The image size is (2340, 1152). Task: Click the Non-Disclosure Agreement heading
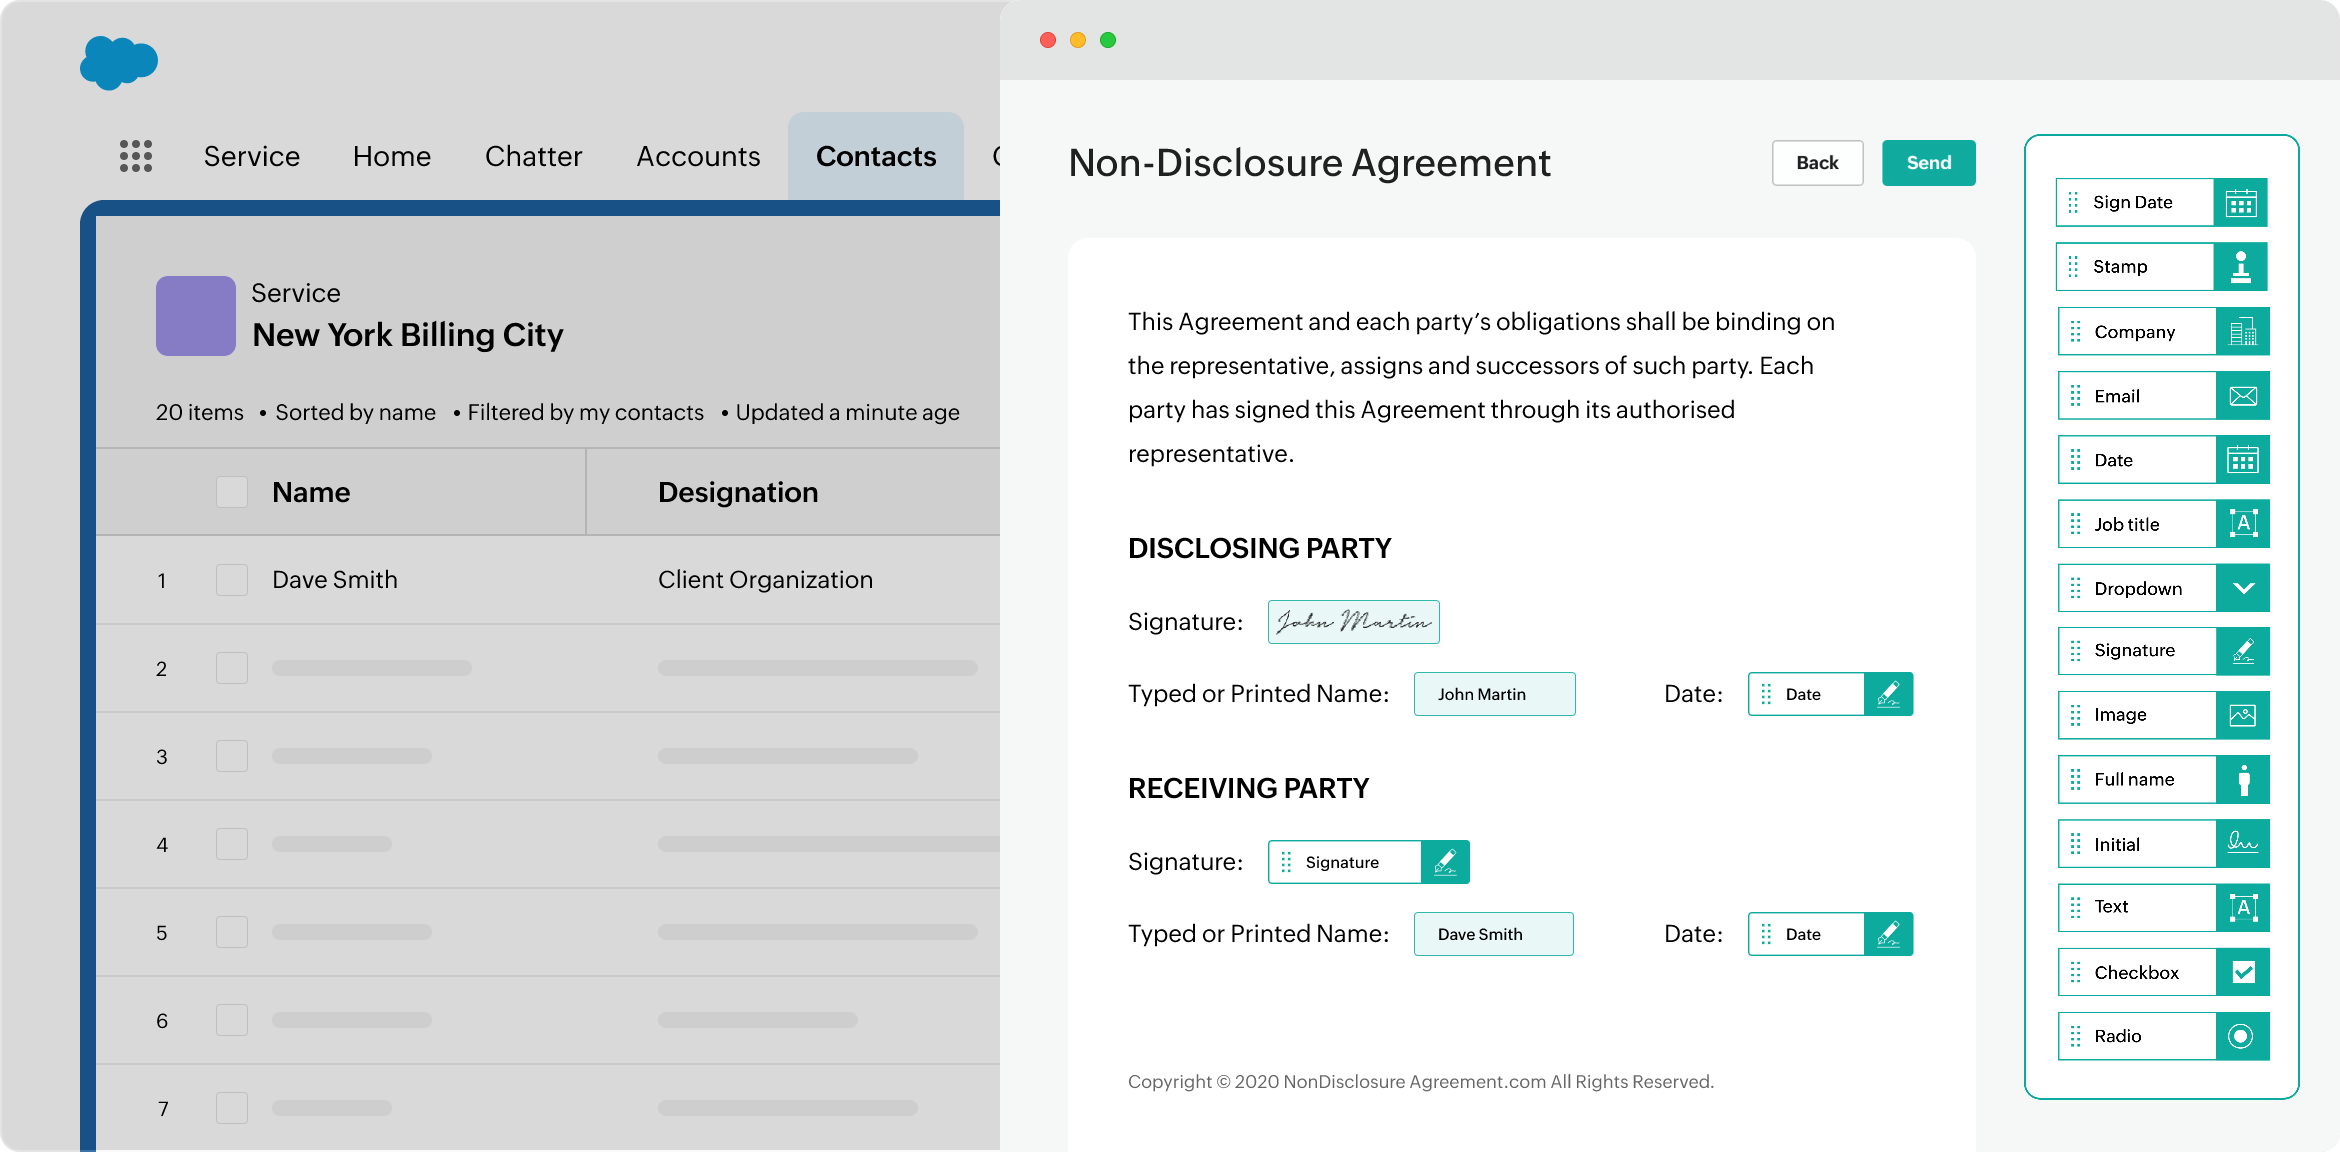point(1309,163)
